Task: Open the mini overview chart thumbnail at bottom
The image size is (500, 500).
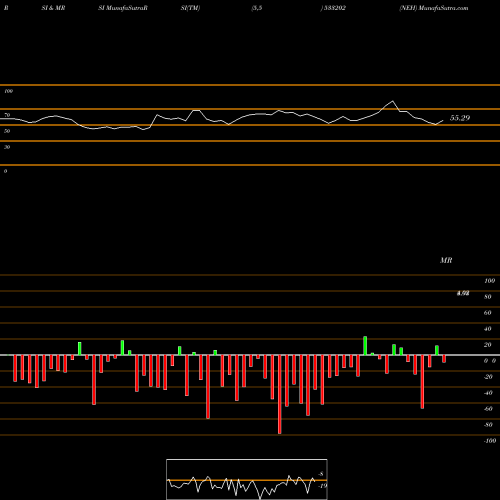Action: (x=247, y=479)
